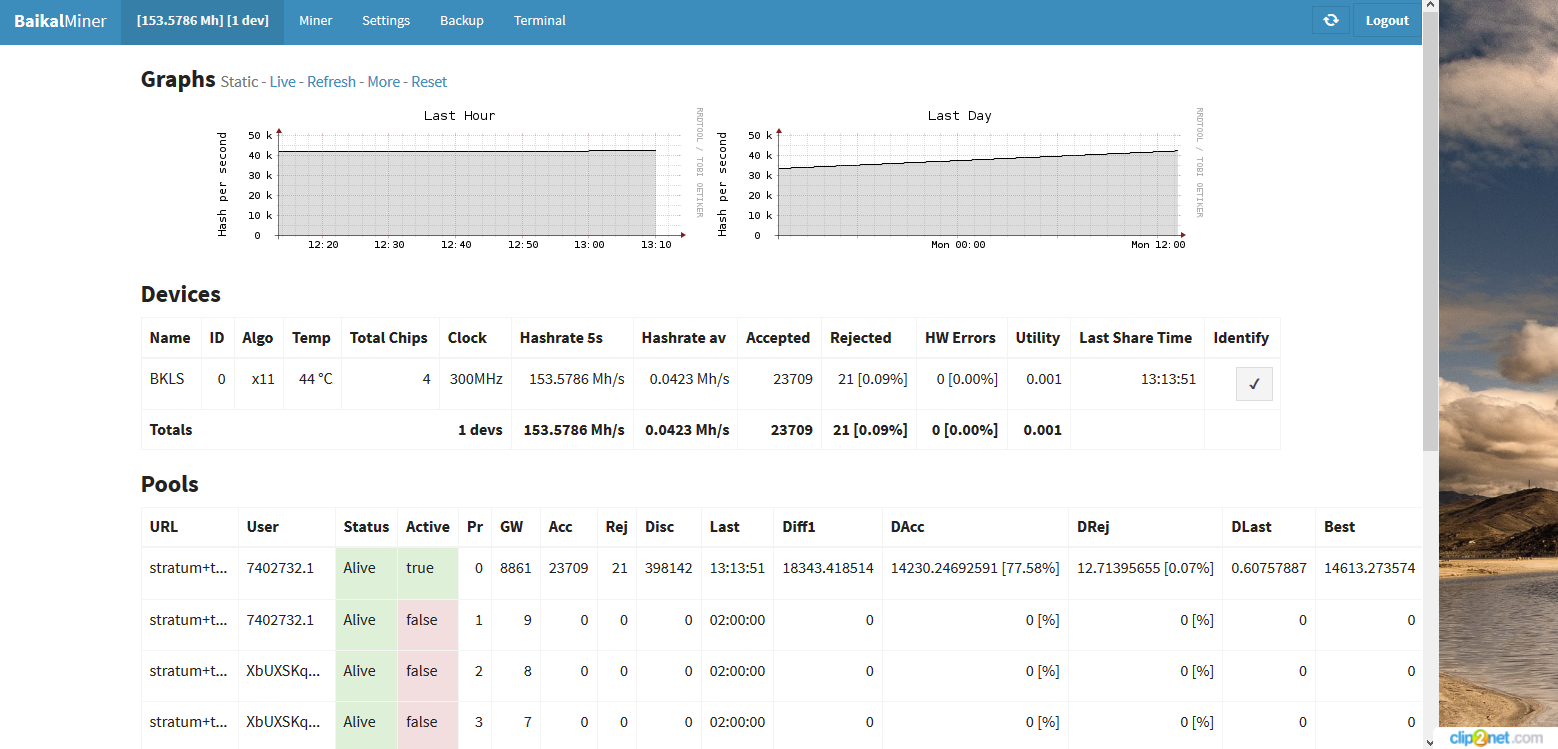Open the Settings menu tab

[386, 21]
